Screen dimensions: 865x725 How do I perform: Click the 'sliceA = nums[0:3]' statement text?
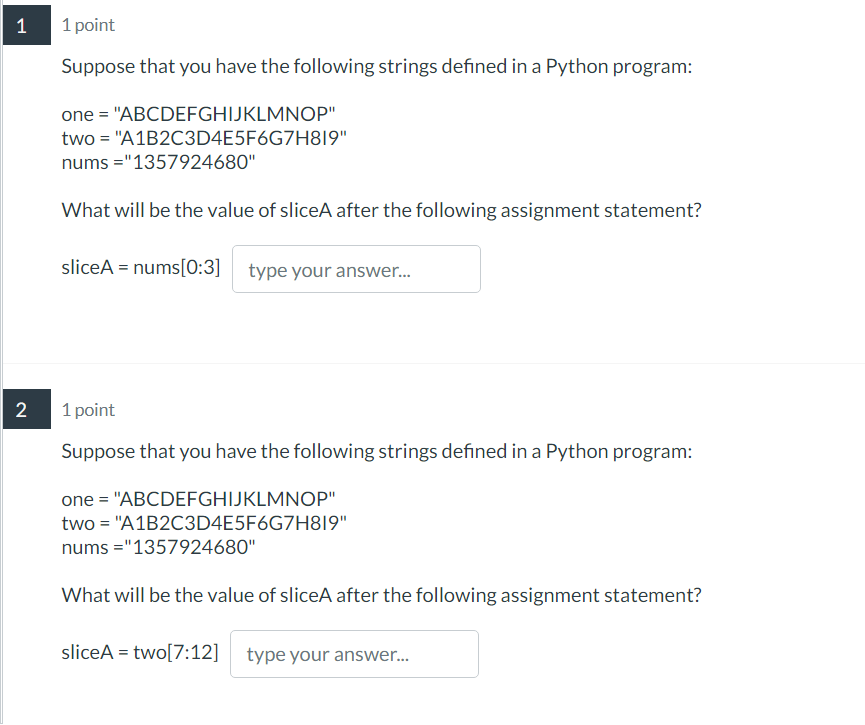[x=141, y=269]
